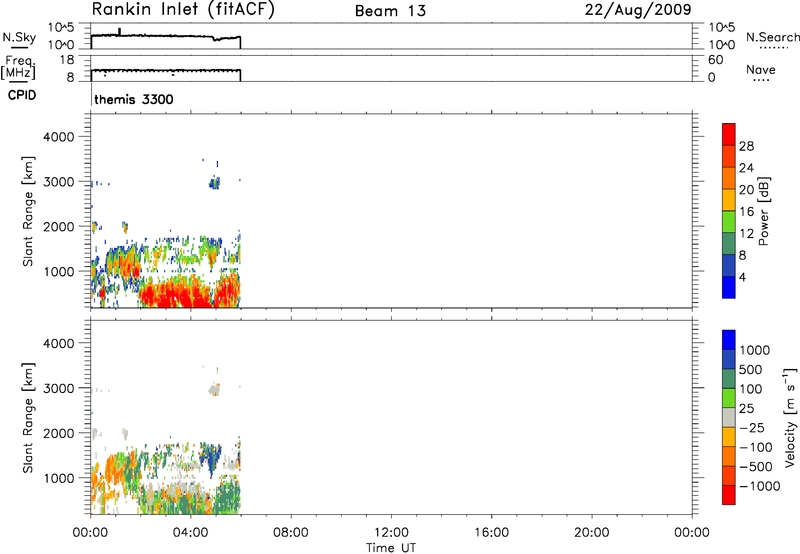The height and width of the screenshot is (554, 800).
Task: Click the blue top of the Velocity colorbar
Action: tap(729, 340)
